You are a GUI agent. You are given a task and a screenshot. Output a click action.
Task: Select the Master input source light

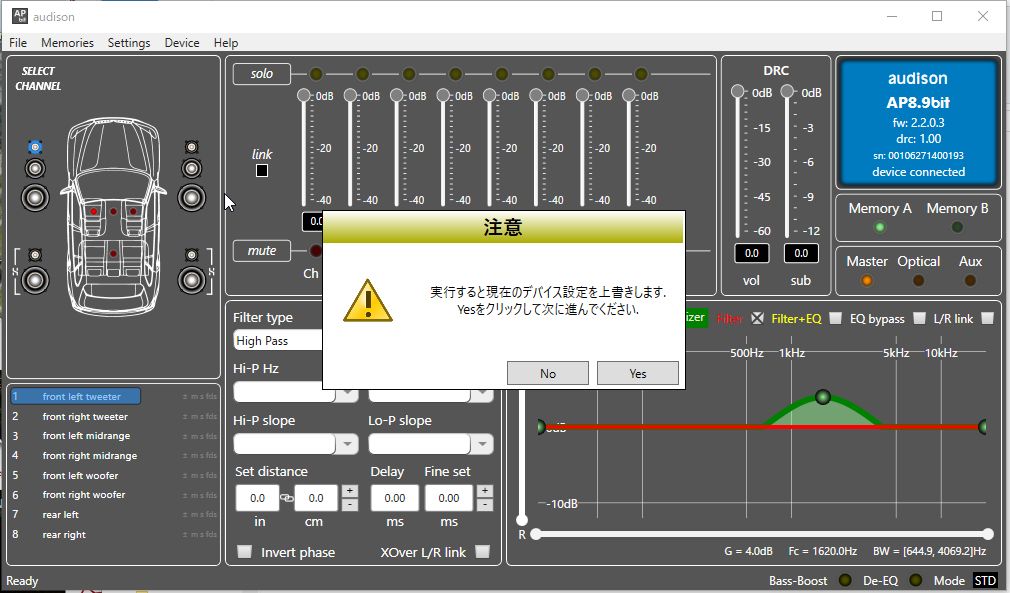click(866, 281)
